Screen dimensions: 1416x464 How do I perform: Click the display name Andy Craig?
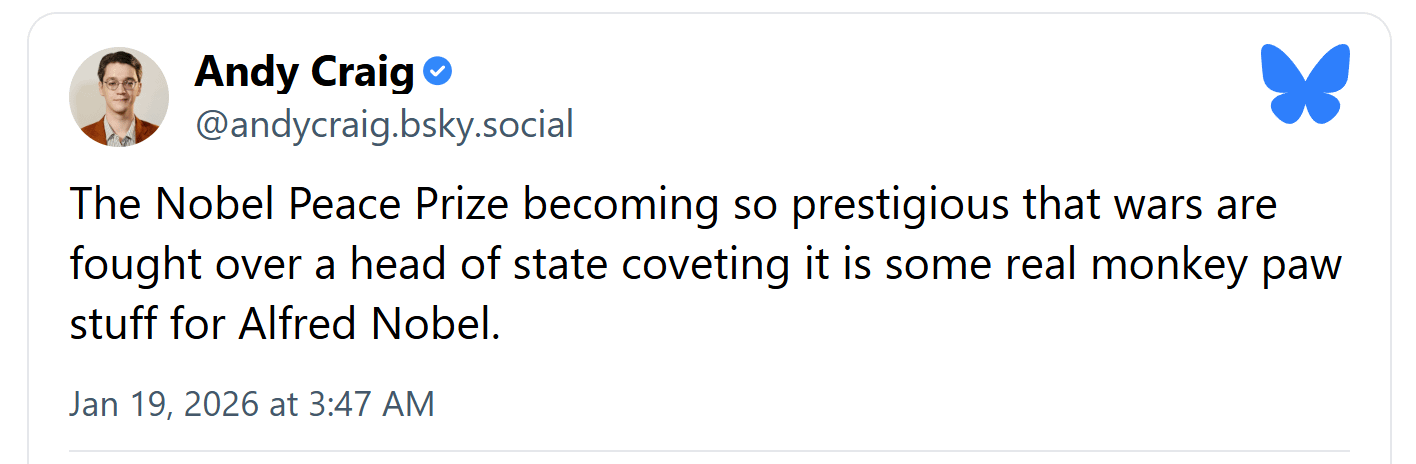[304, 72]
